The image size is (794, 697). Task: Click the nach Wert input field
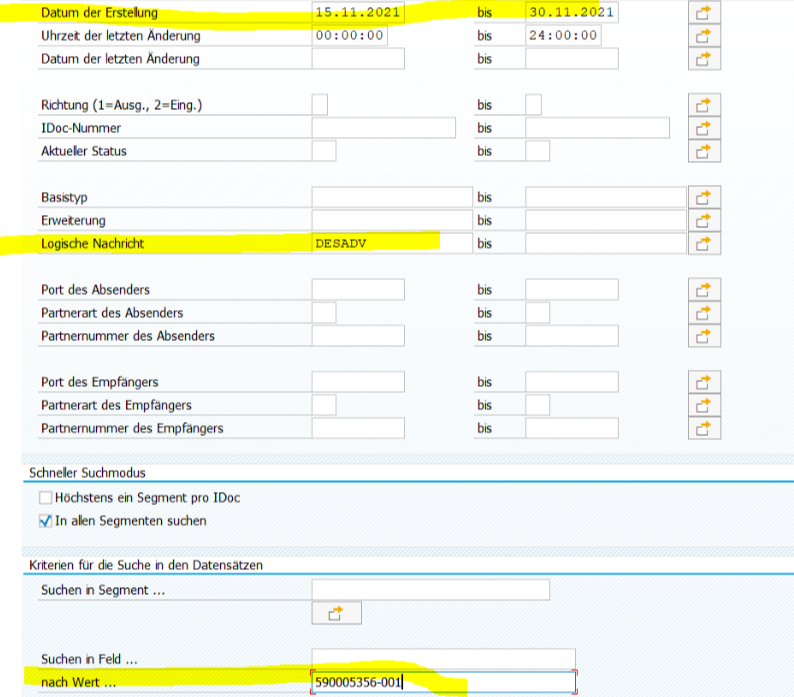click(x=443, y=682)
